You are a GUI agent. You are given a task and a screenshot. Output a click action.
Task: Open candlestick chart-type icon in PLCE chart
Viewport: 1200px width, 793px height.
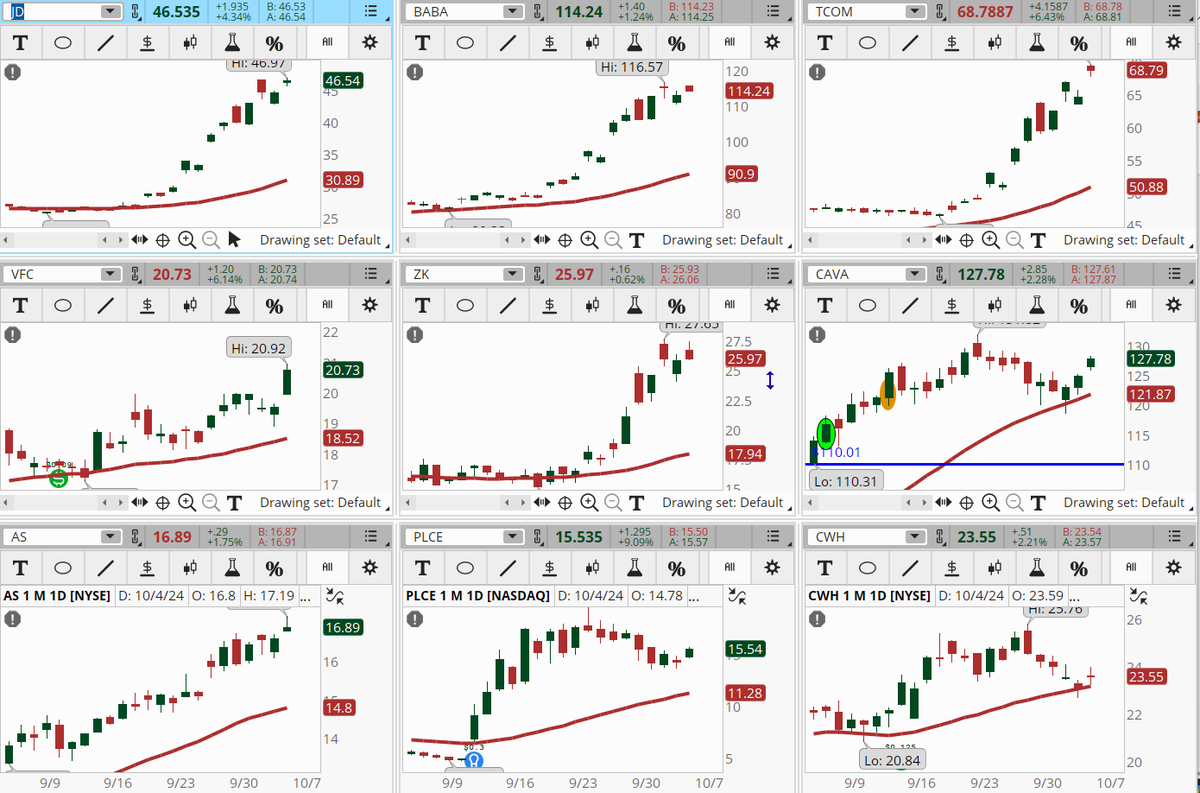tap(591, 568)
